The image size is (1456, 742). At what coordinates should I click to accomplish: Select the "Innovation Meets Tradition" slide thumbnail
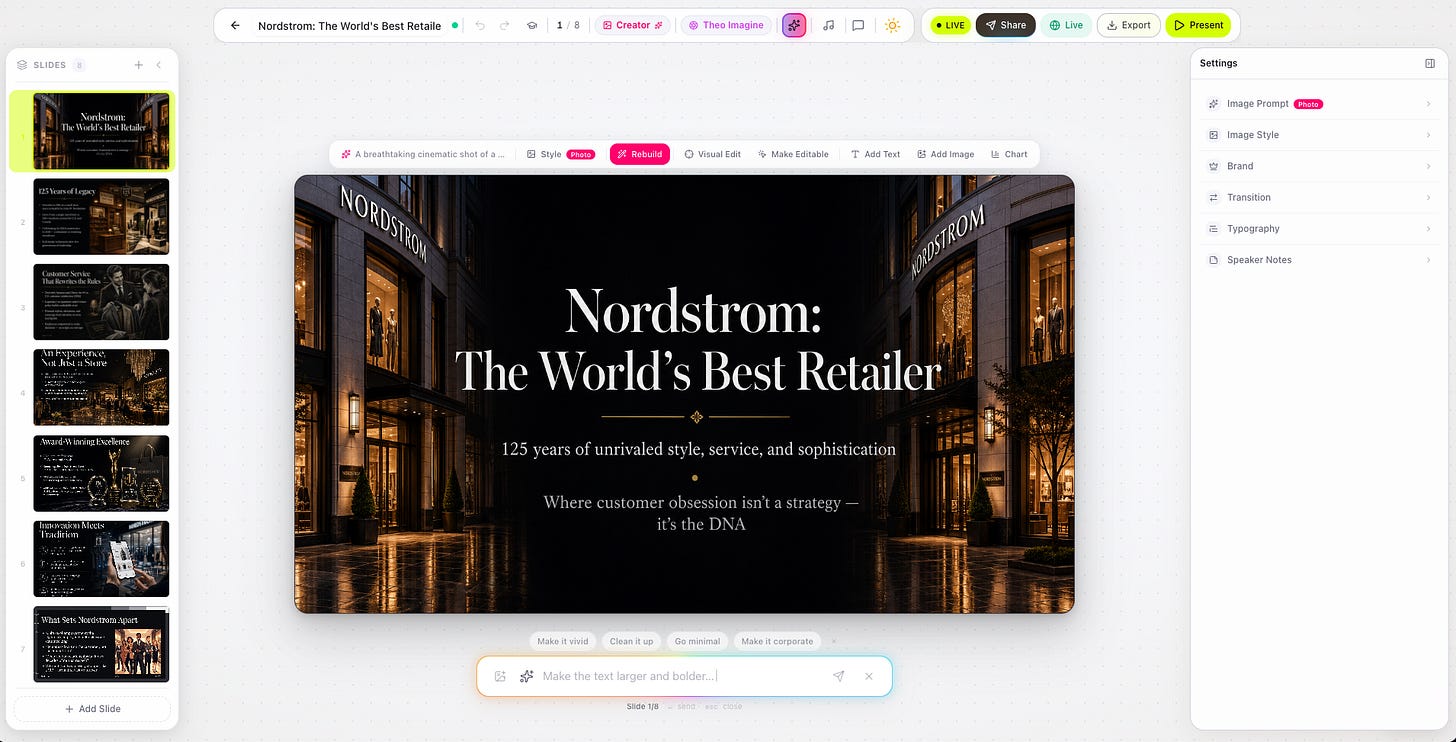[x=101, y=559]
